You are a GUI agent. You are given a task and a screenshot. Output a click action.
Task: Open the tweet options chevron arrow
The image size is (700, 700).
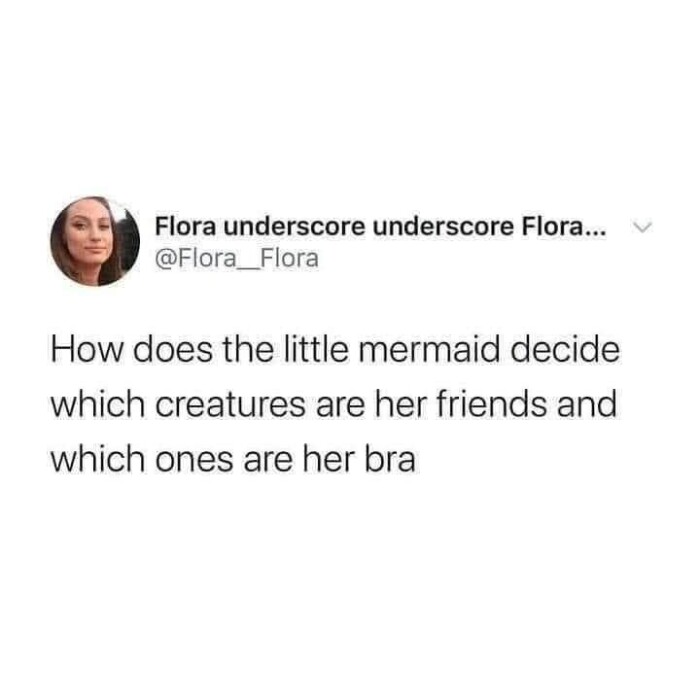(642, 227)
